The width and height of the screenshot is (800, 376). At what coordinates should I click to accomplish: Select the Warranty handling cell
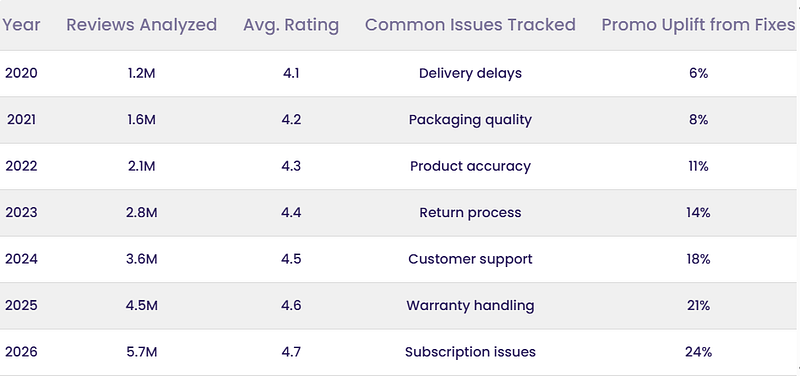coord(470,306)
